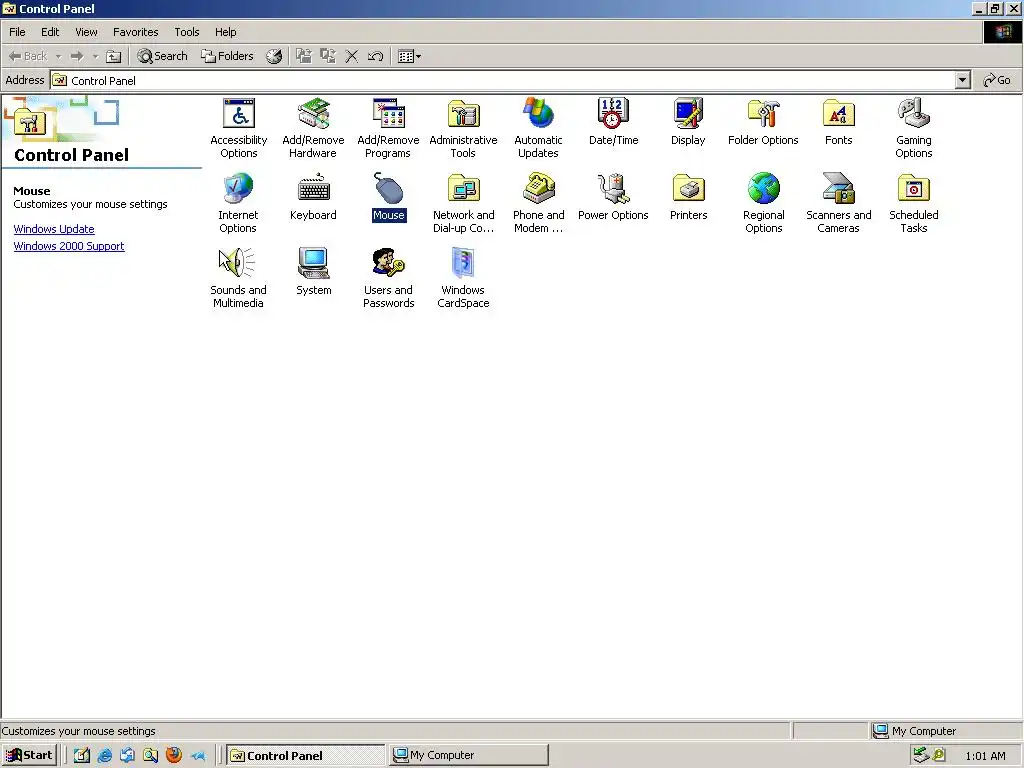Follow the Windows Update link
Screen dimensions: 1024x768
pyautogui.click(x=54, y=229)
